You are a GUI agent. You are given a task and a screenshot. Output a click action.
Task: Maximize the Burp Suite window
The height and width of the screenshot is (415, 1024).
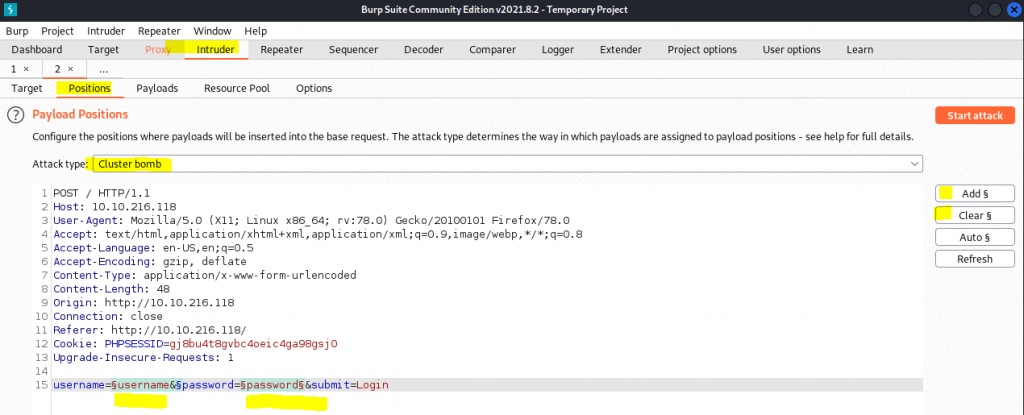pyautogui.click(x=995, y=10)
